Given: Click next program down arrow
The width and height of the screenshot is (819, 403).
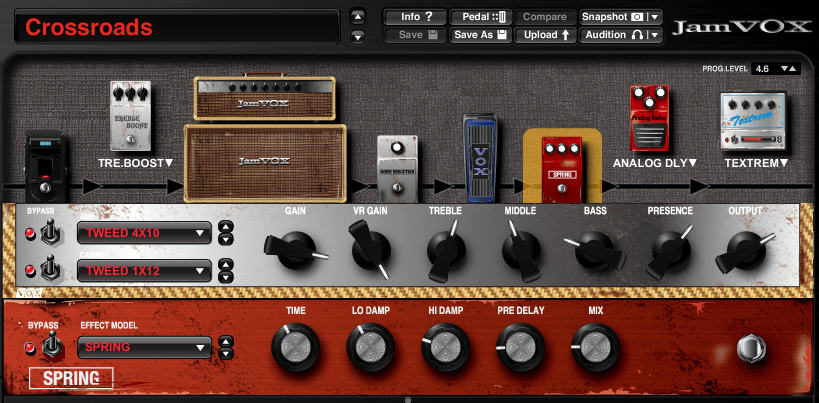Looking at the screenshot, I should pos(357,37).
